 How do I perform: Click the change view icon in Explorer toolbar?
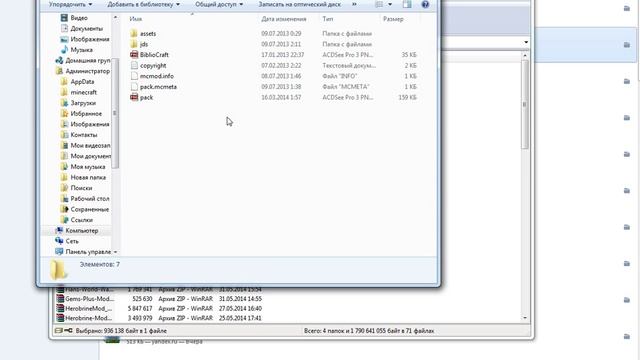[379, 4]
